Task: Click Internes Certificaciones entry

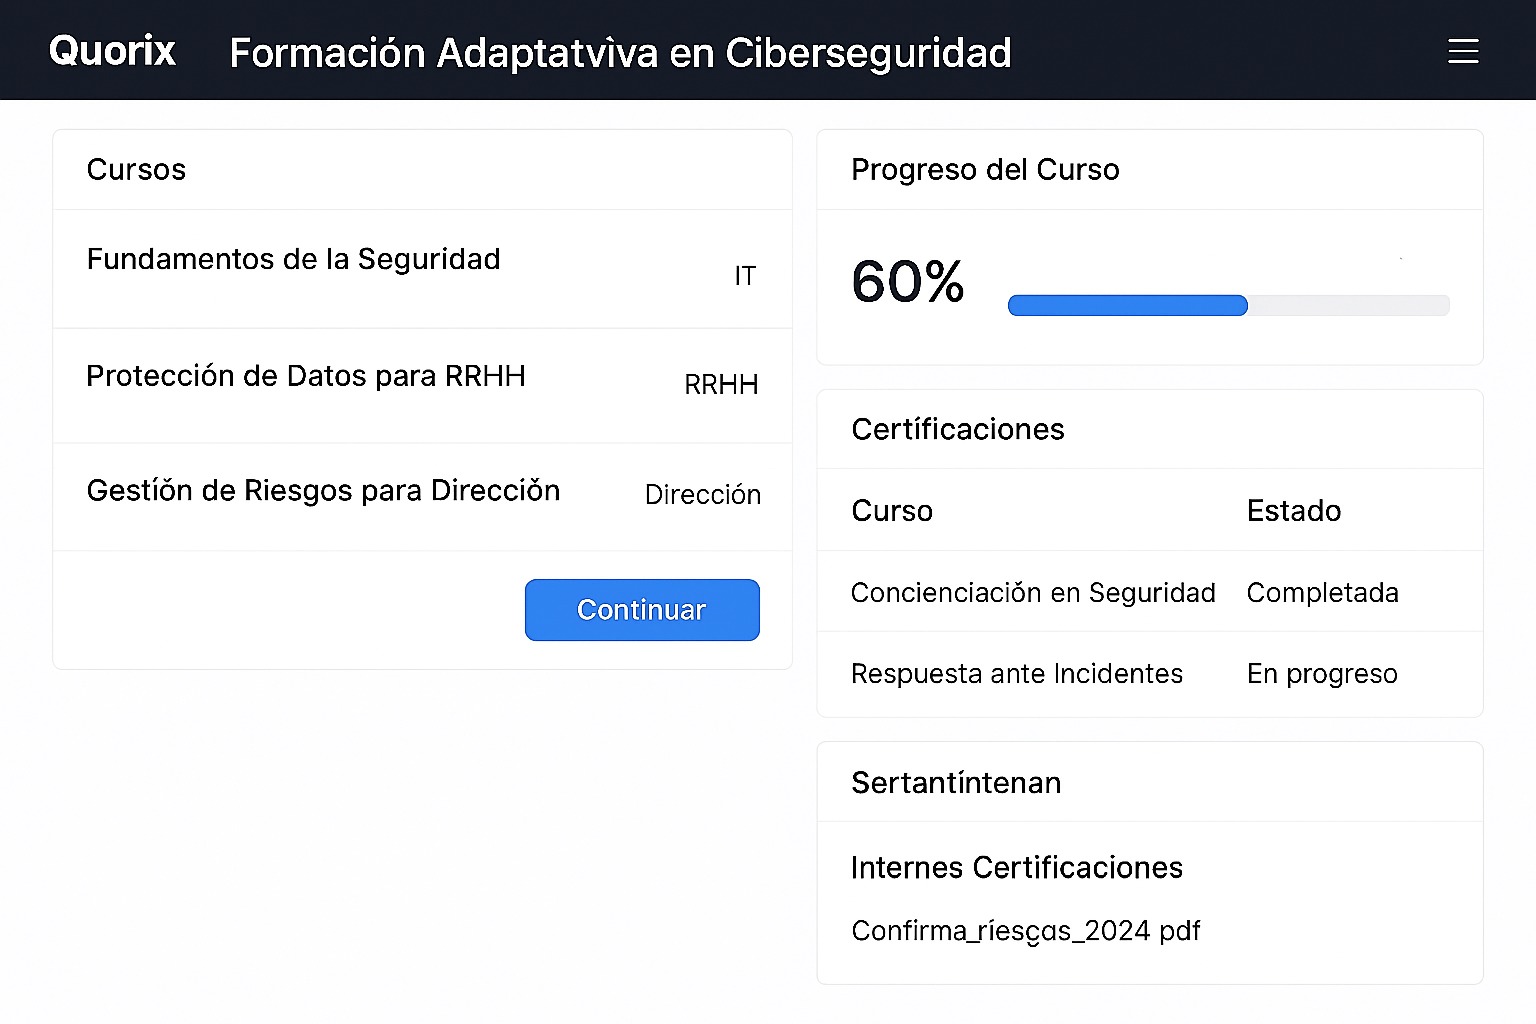Action: 1016,867
